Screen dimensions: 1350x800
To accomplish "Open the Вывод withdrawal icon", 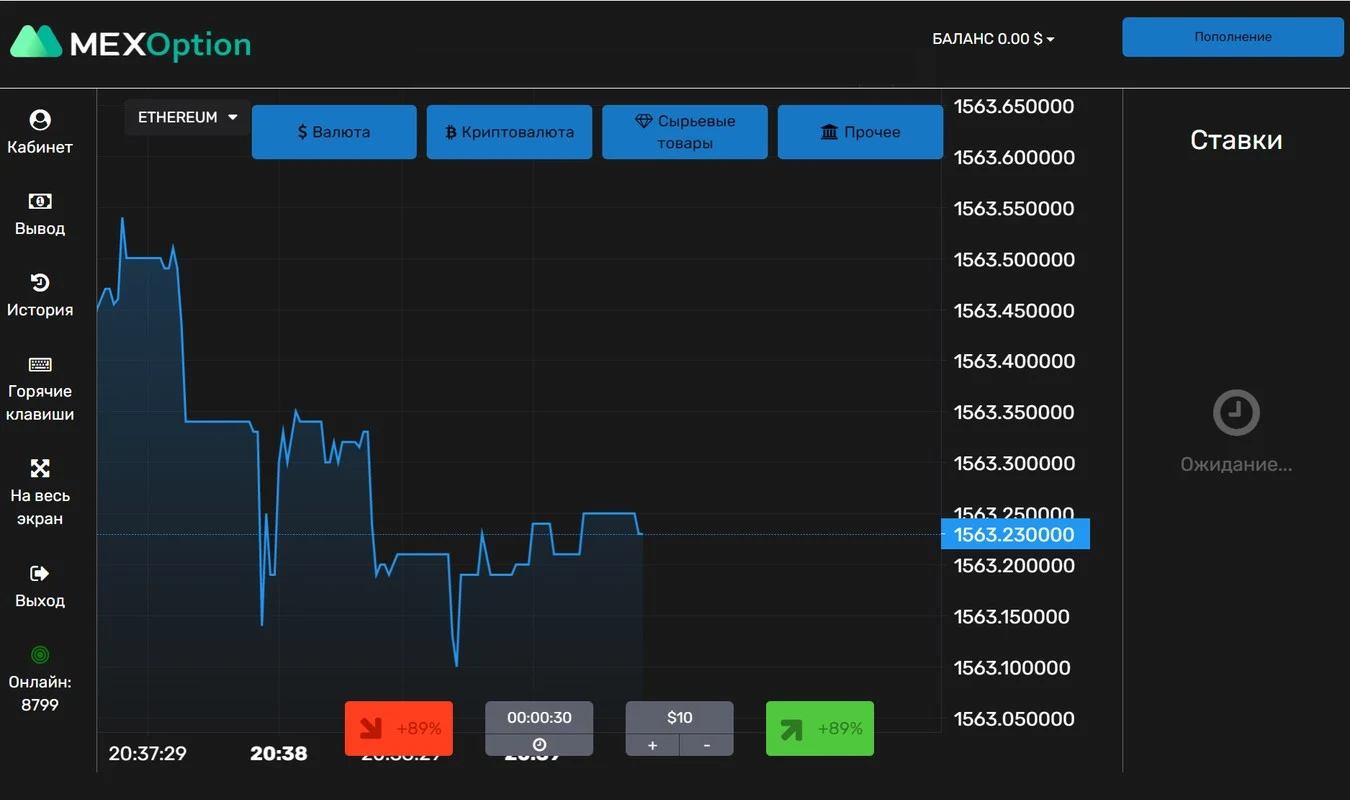I will tap(40, 201).
